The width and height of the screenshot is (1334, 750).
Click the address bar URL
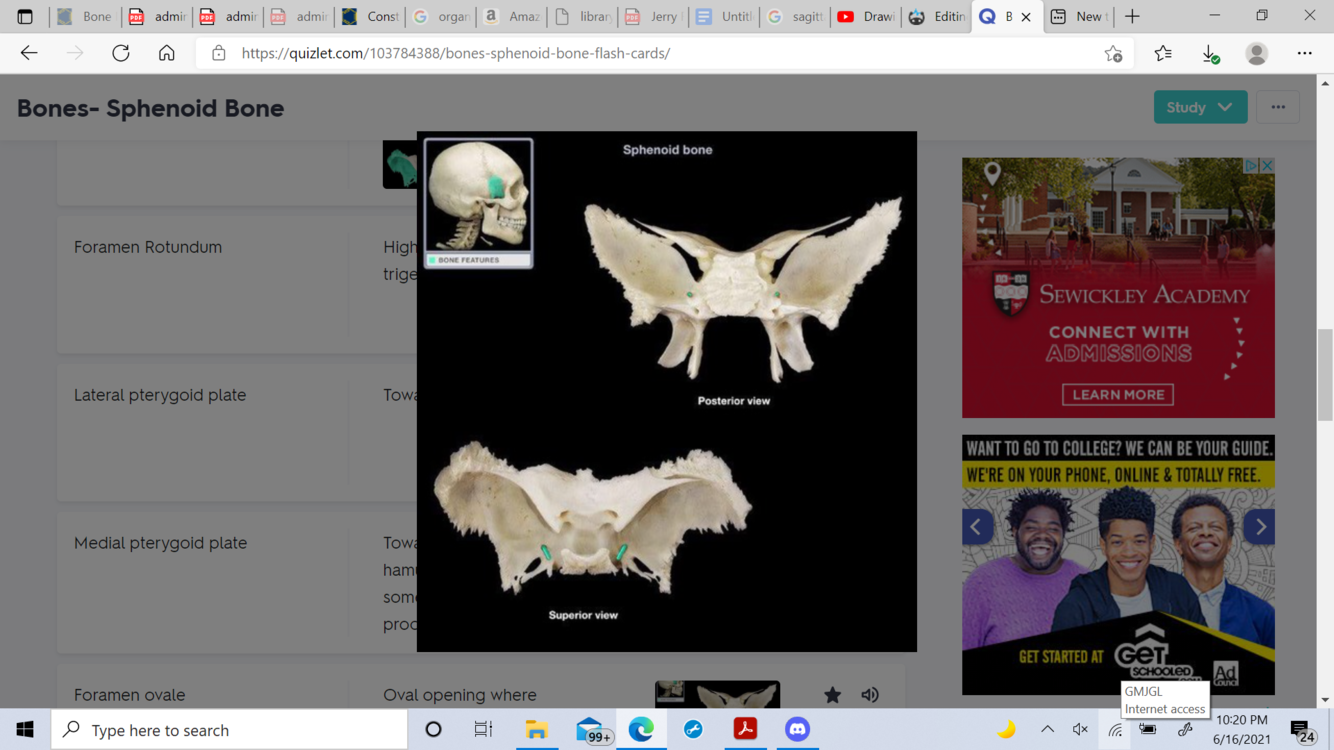pos(456,53)
